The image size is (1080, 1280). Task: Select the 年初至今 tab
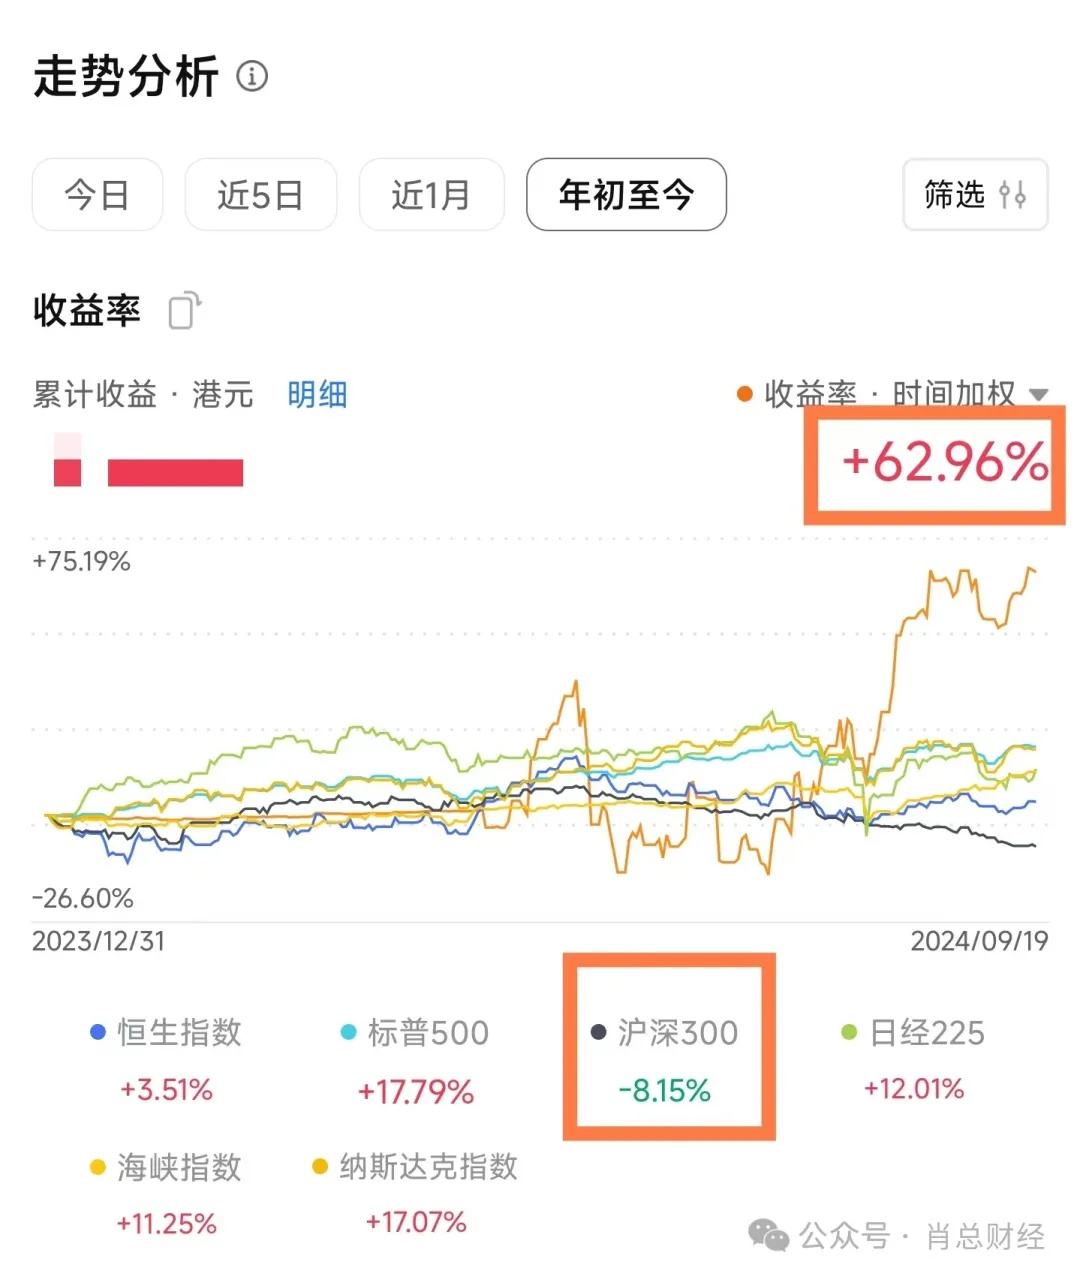click(626, 195)
